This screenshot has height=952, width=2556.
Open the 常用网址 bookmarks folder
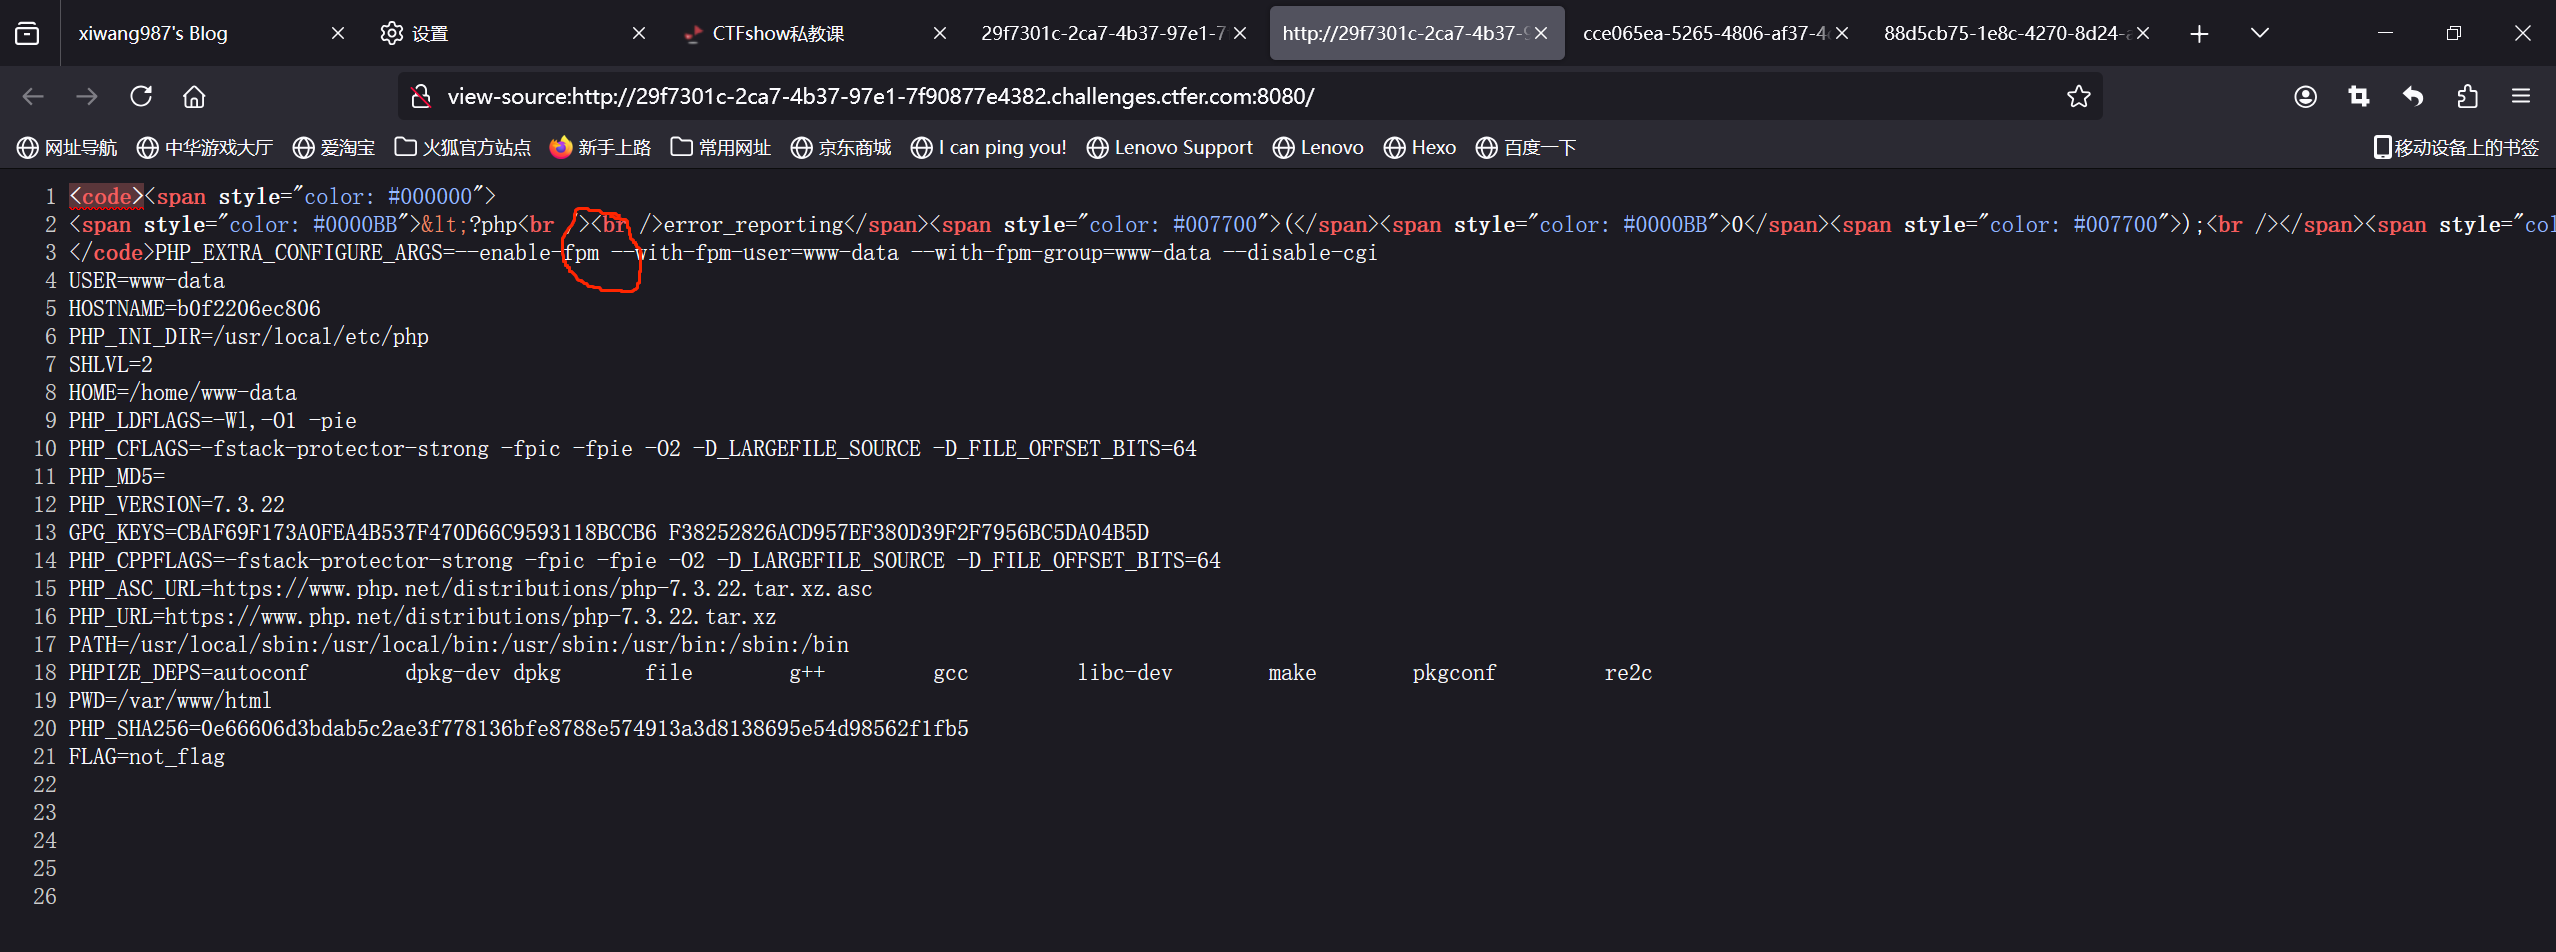(721, 148)
